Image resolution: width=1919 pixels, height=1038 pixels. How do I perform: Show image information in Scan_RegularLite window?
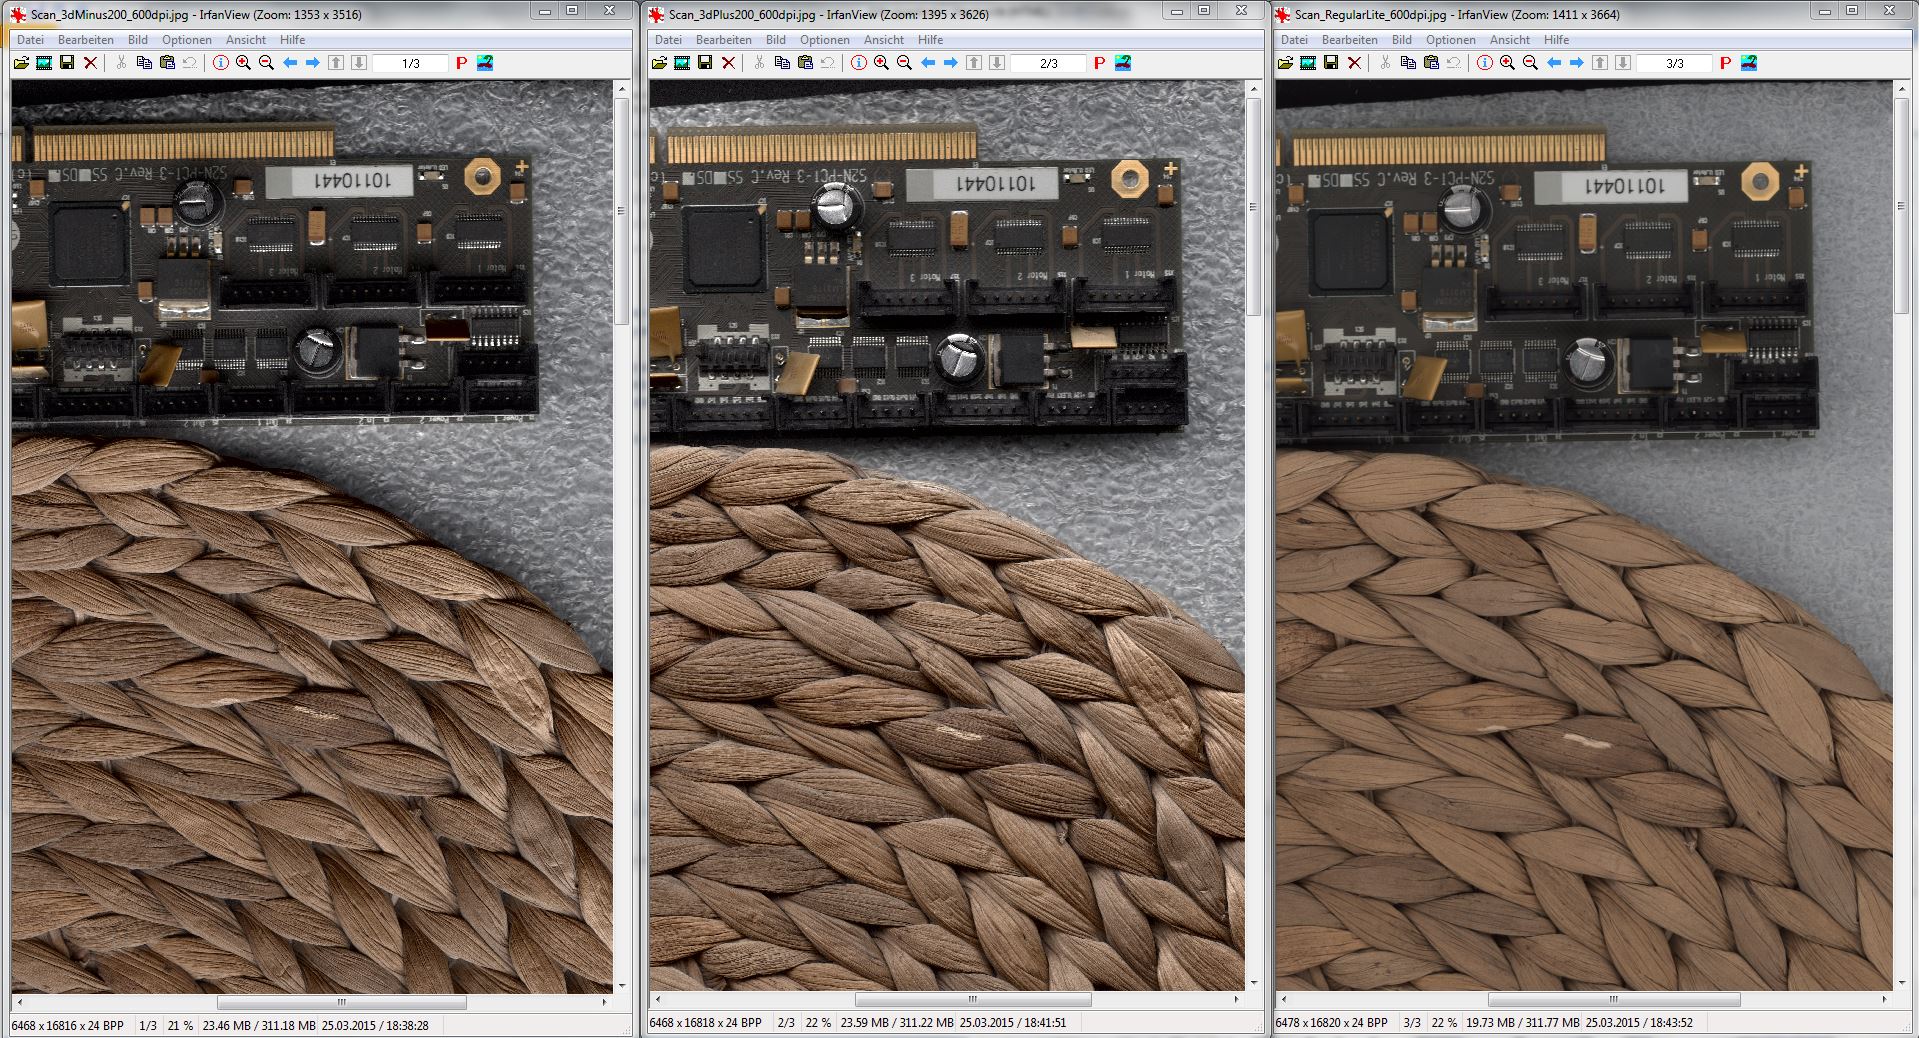[1484, 63]
